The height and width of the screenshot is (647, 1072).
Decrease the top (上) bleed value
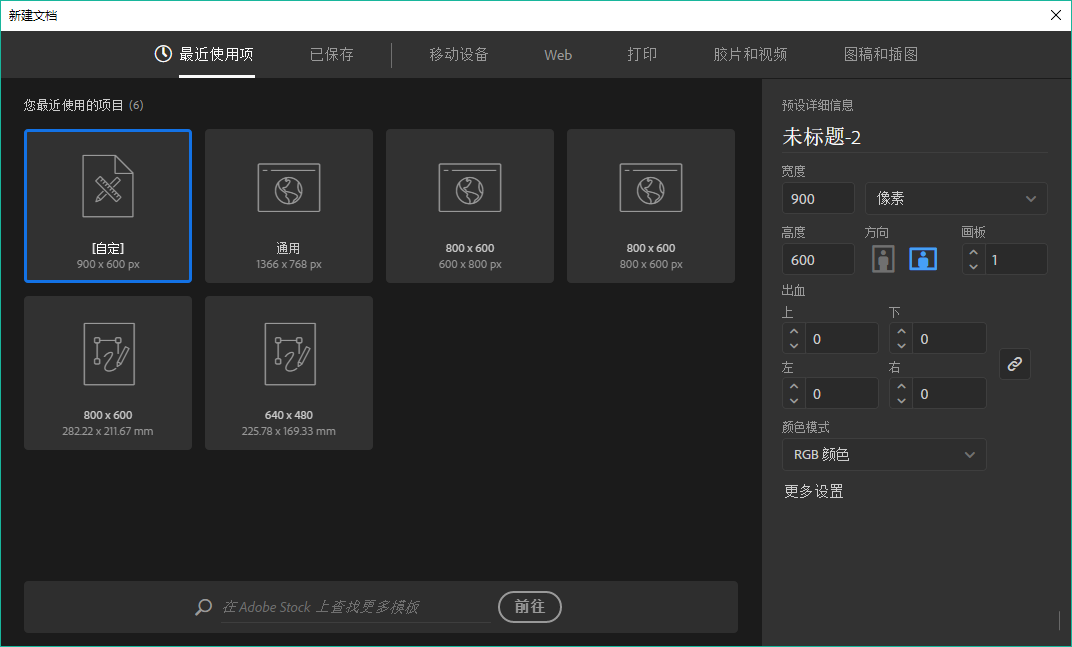[x=794, y=346]
